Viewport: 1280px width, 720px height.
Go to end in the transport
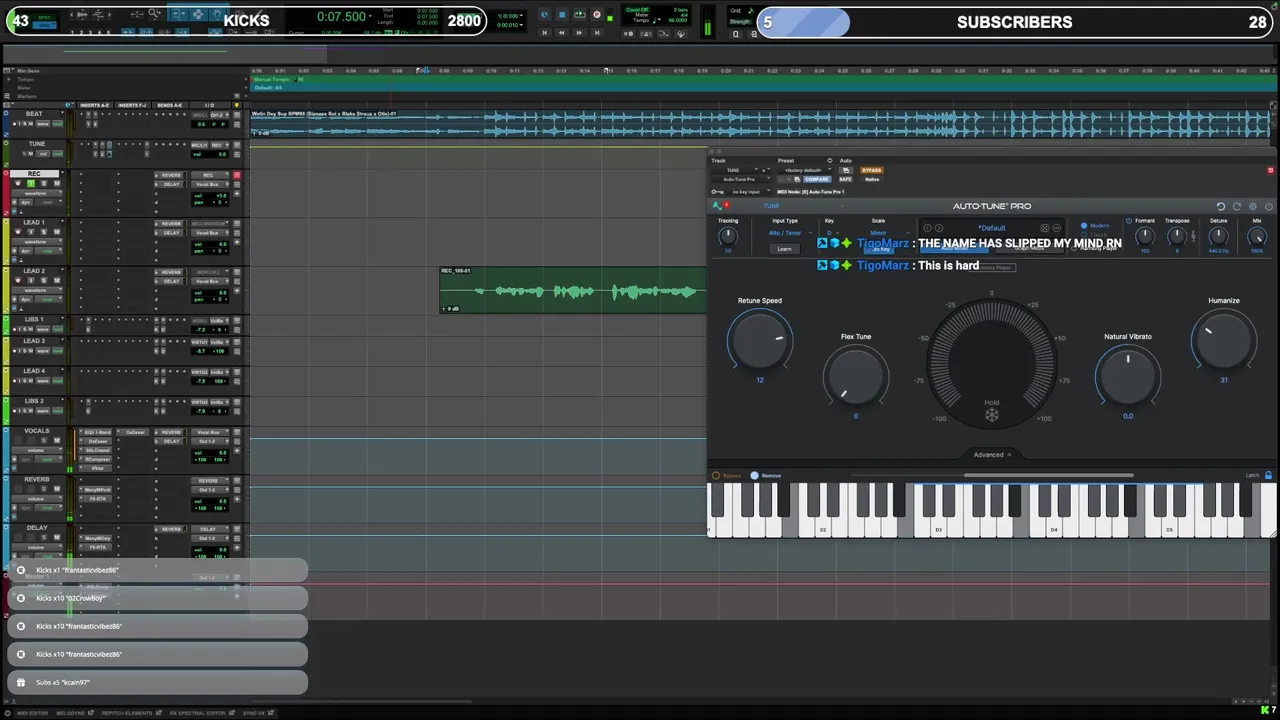pyautogui.click(x=596, y=32)
